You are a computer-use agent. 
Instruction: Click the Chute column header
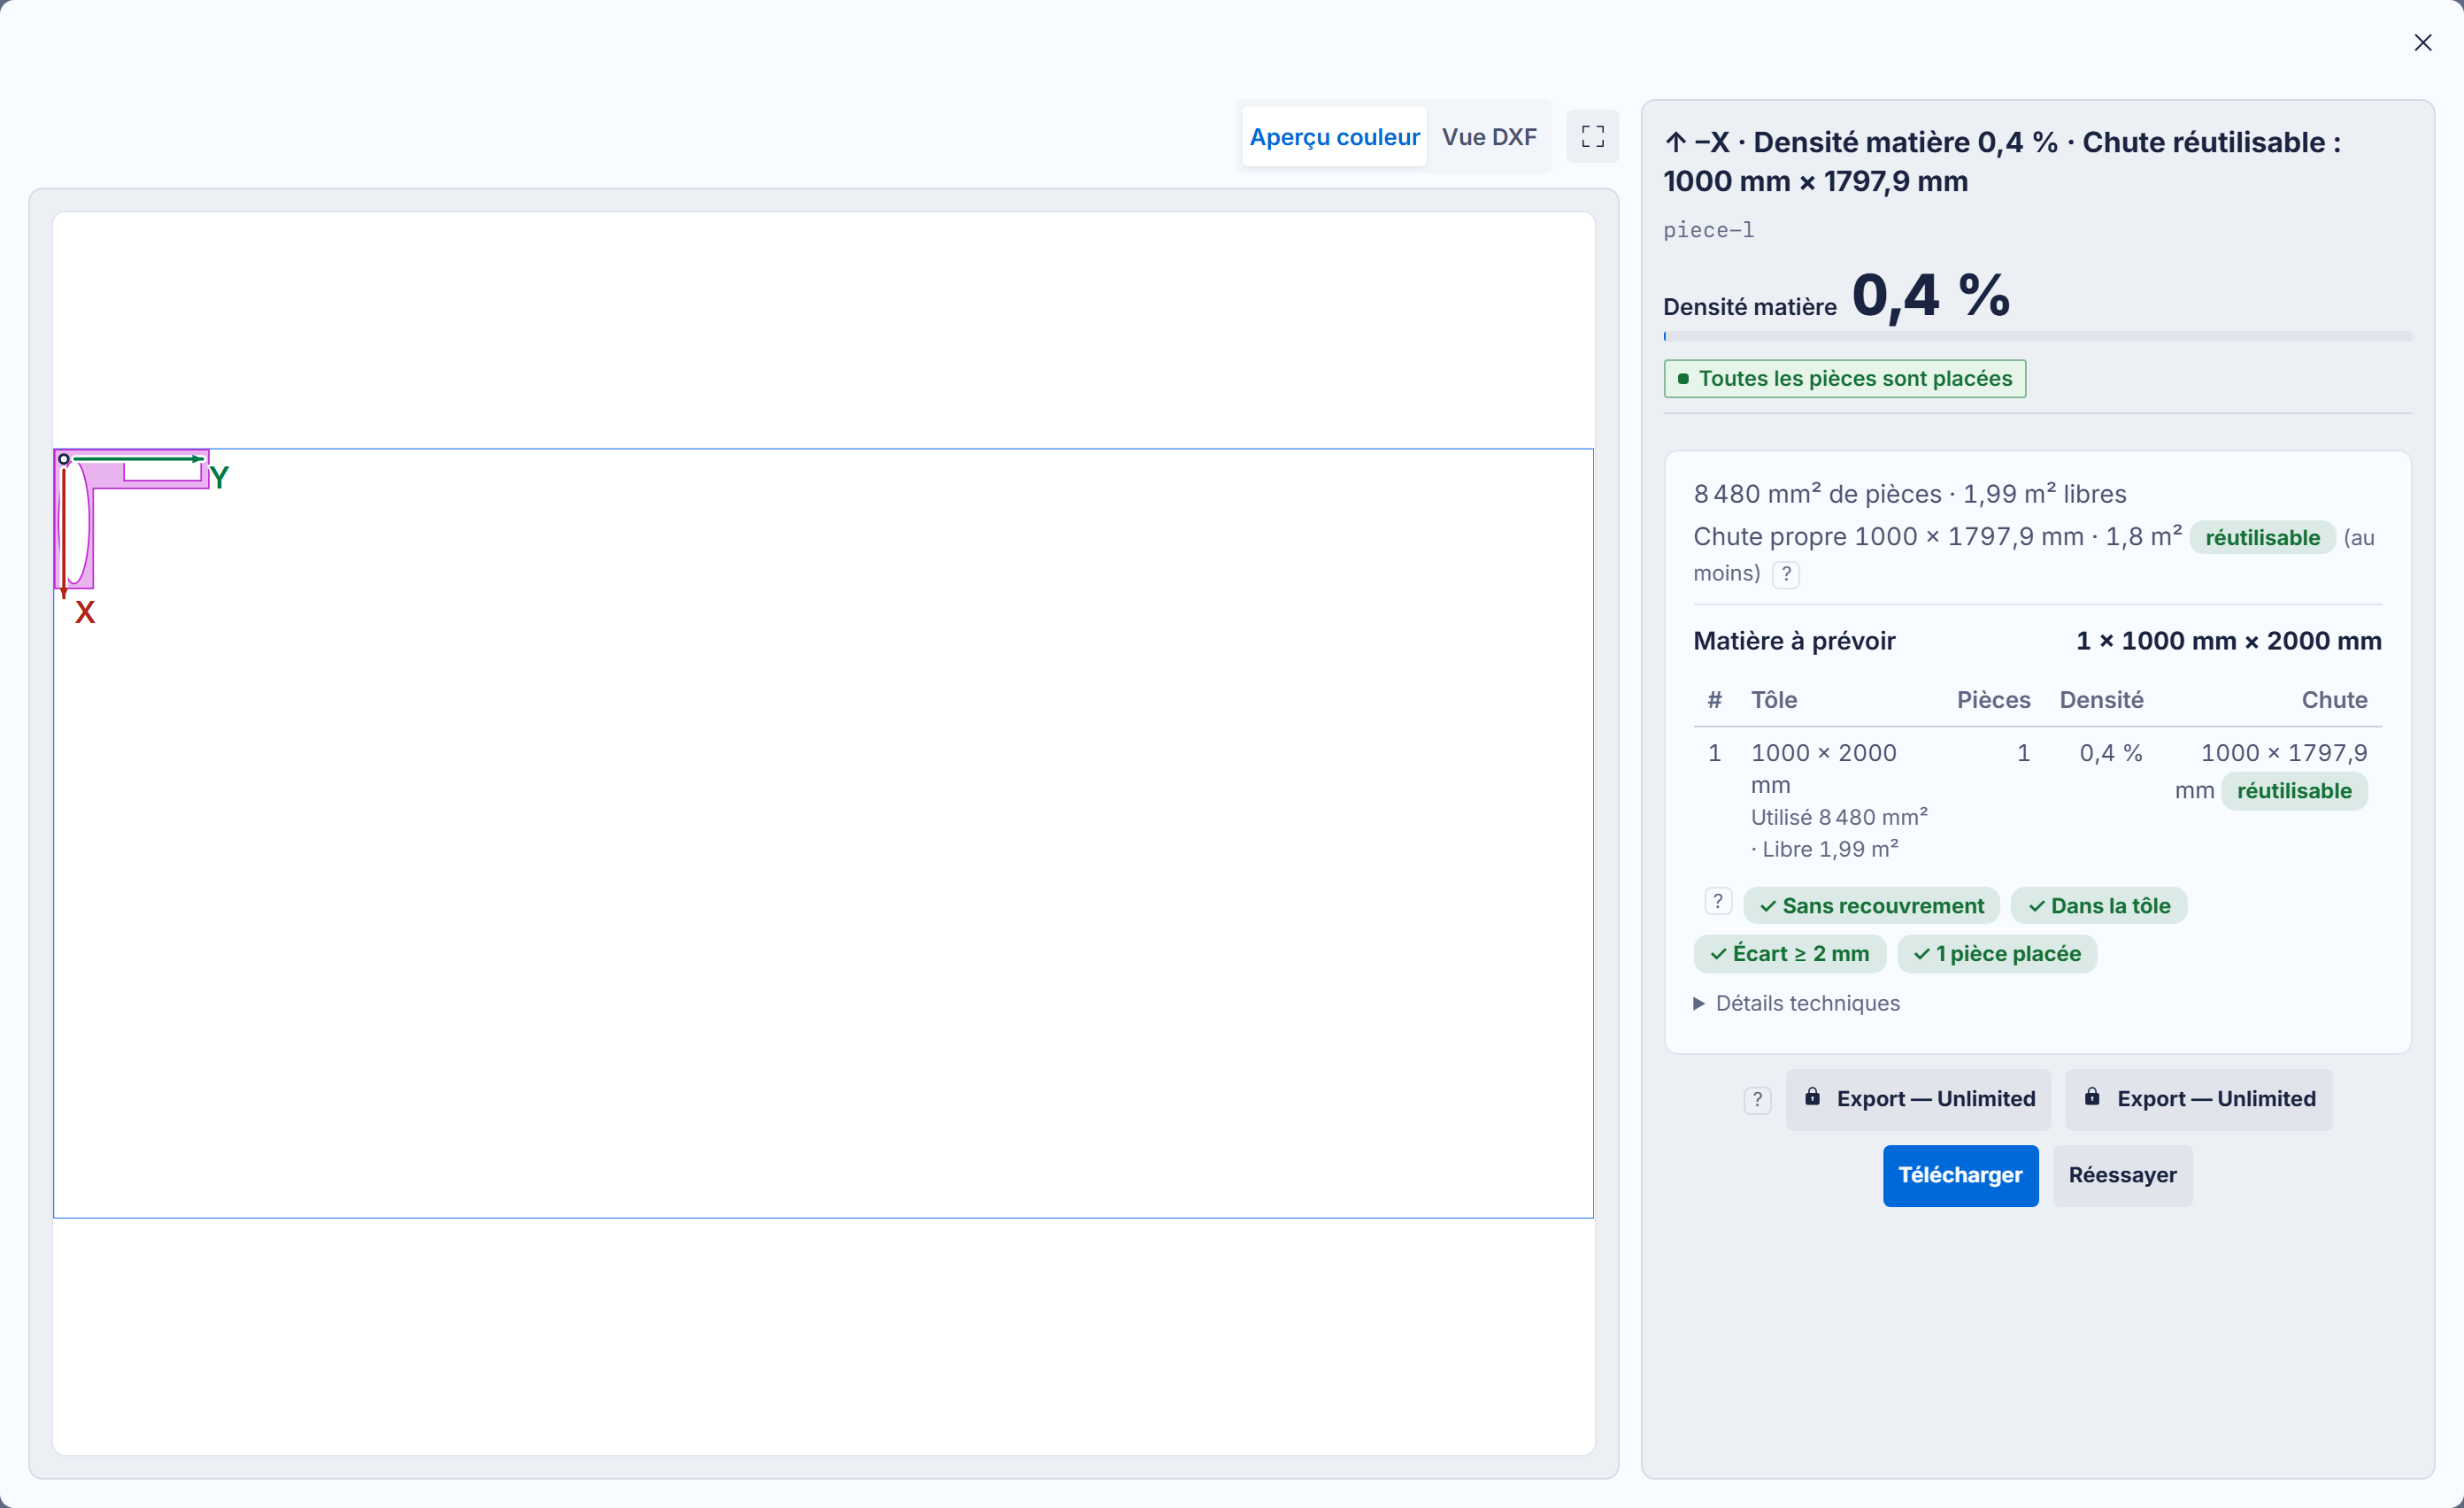(2333, 700)
